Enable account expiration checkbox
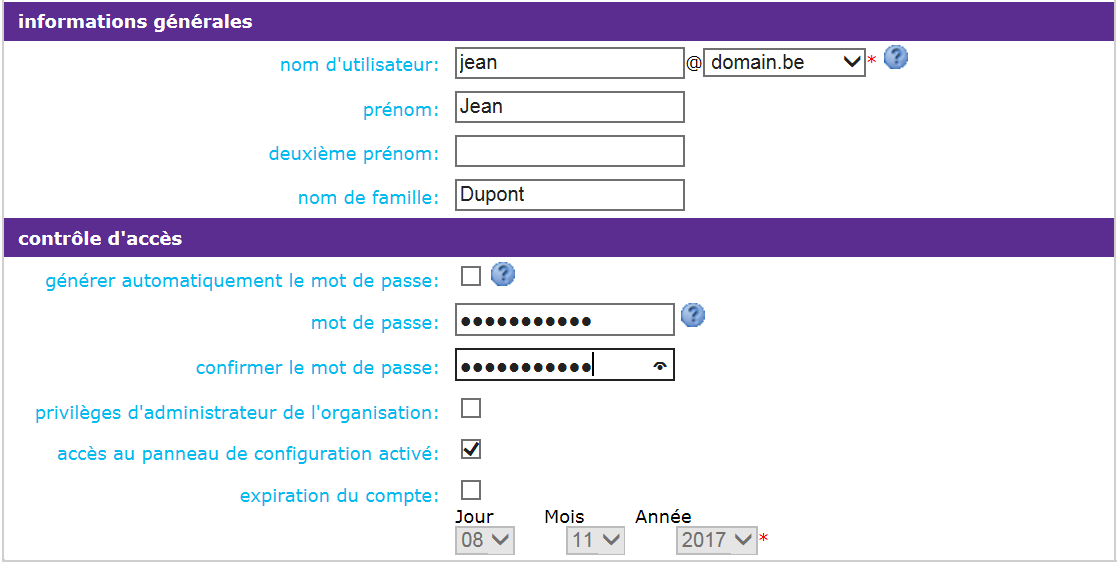Image resolution: width=1117 pixels, height=562 pixels. 471,490
